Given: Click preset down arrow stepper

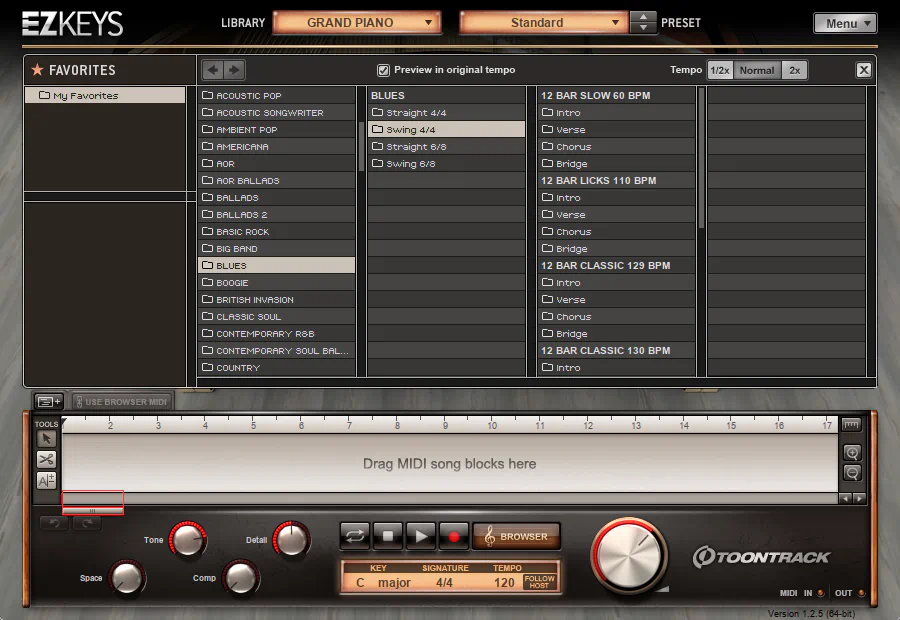Looking at the screenshot, I should click(643, 28).
